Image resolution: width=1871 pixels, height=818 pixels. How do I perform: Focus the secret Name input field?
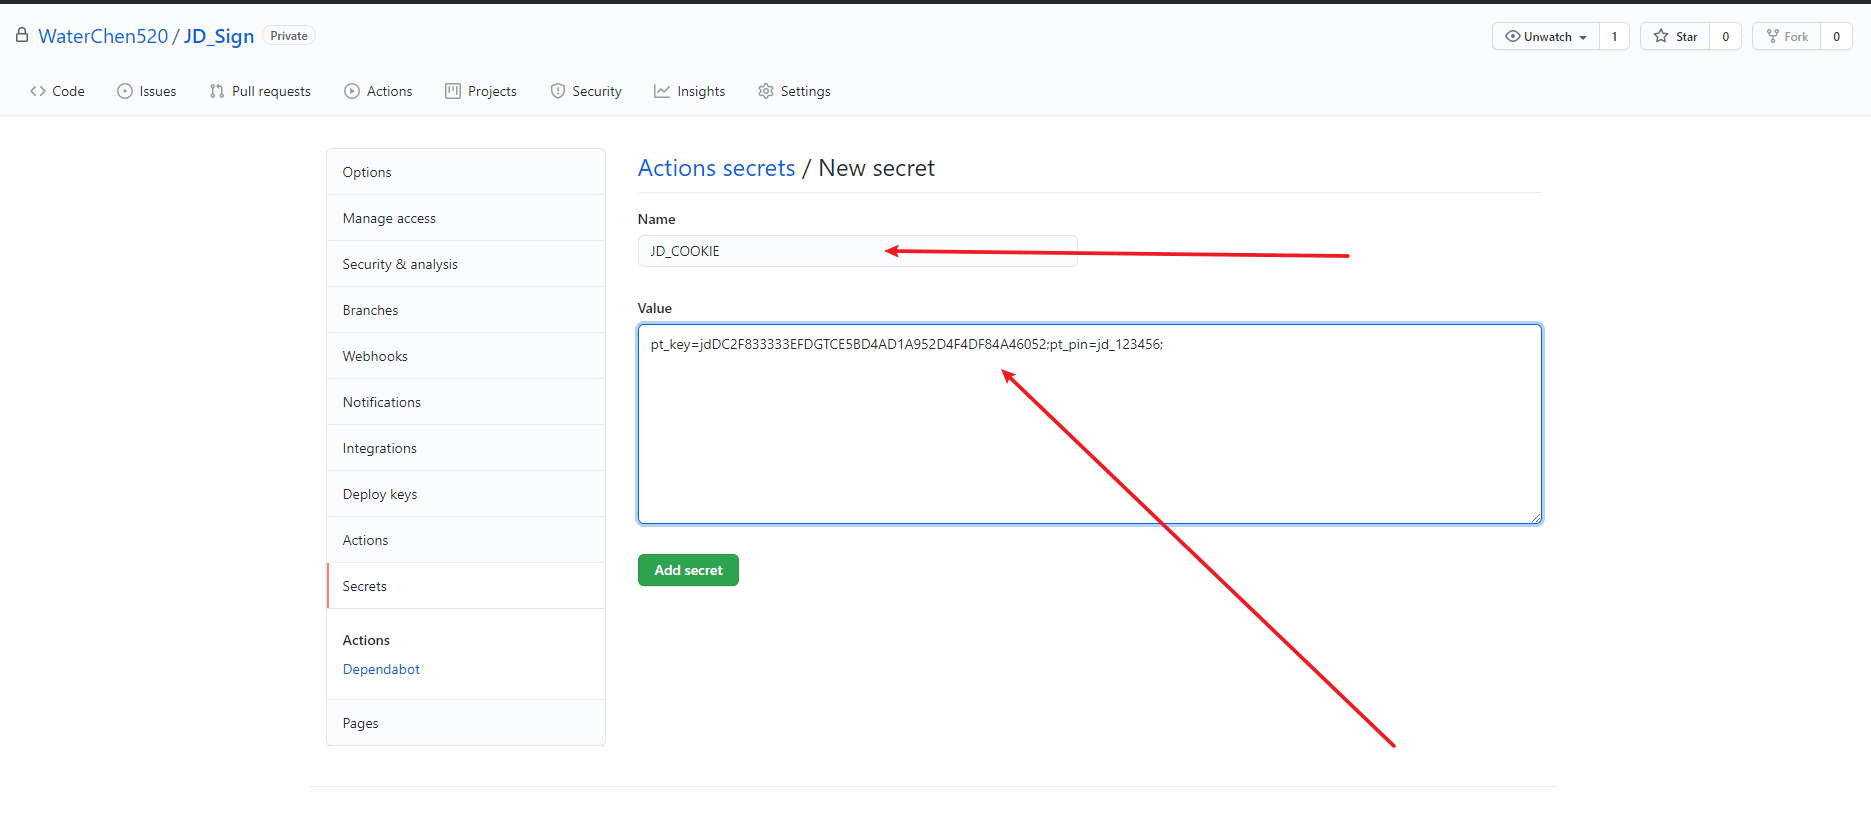click(x=857, y=251)
